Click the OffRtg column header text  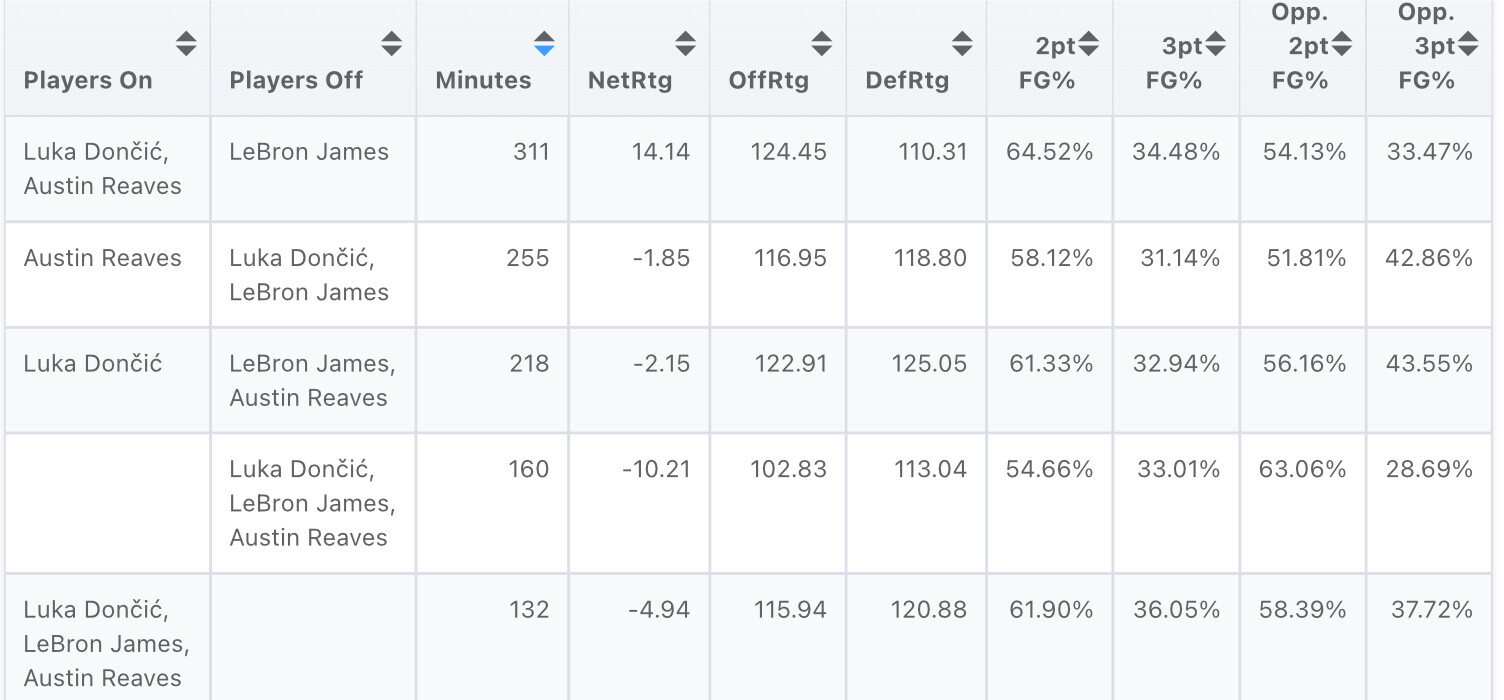pos(768,81)
